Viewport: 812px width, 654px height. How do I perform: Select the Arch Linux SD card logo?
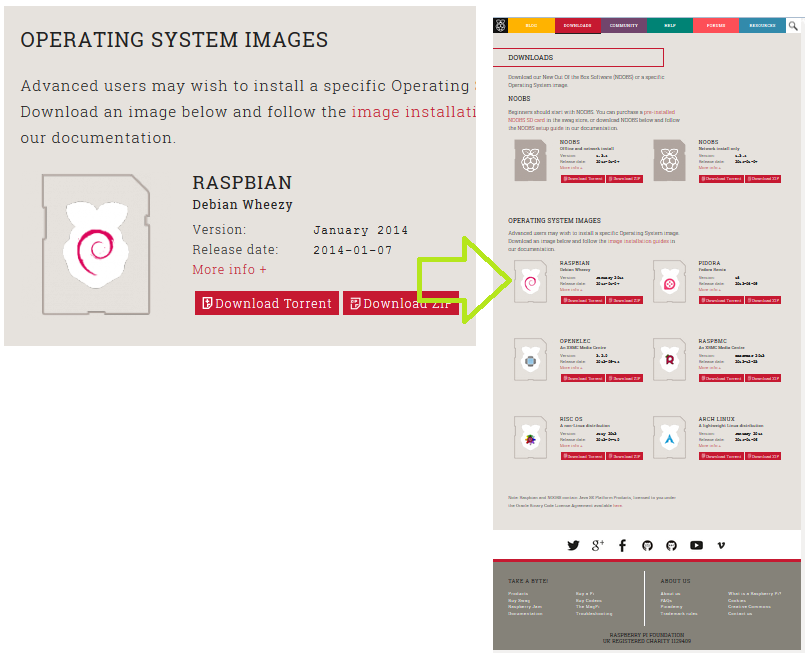(x=669, y=439)
